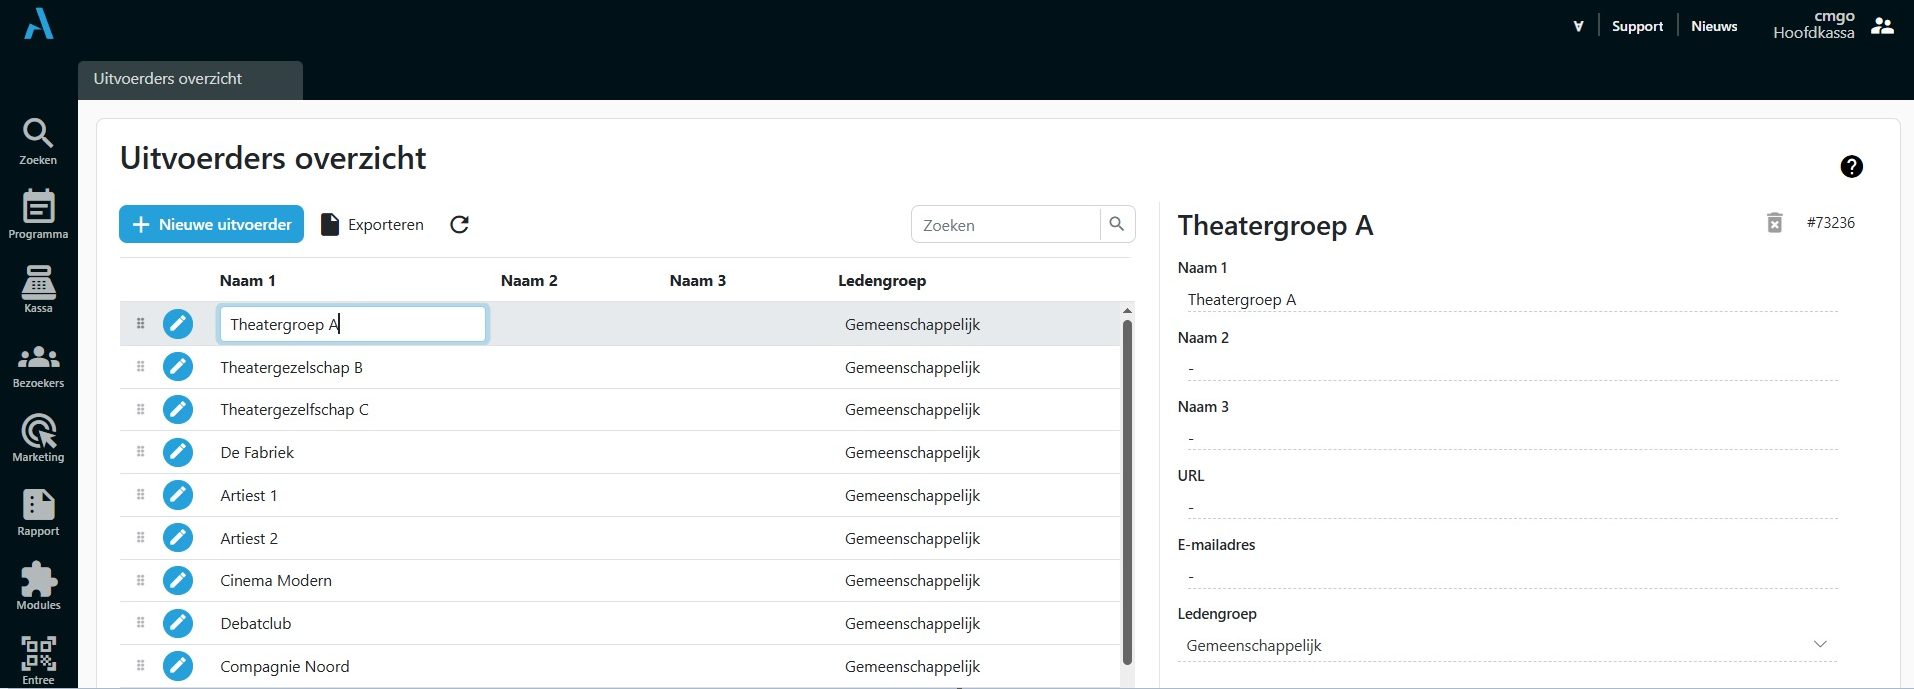The width and height of the screenshot is (1914, 689).
Task: Open the Kassa sidebar icon
Action: (x=38, y=288)
